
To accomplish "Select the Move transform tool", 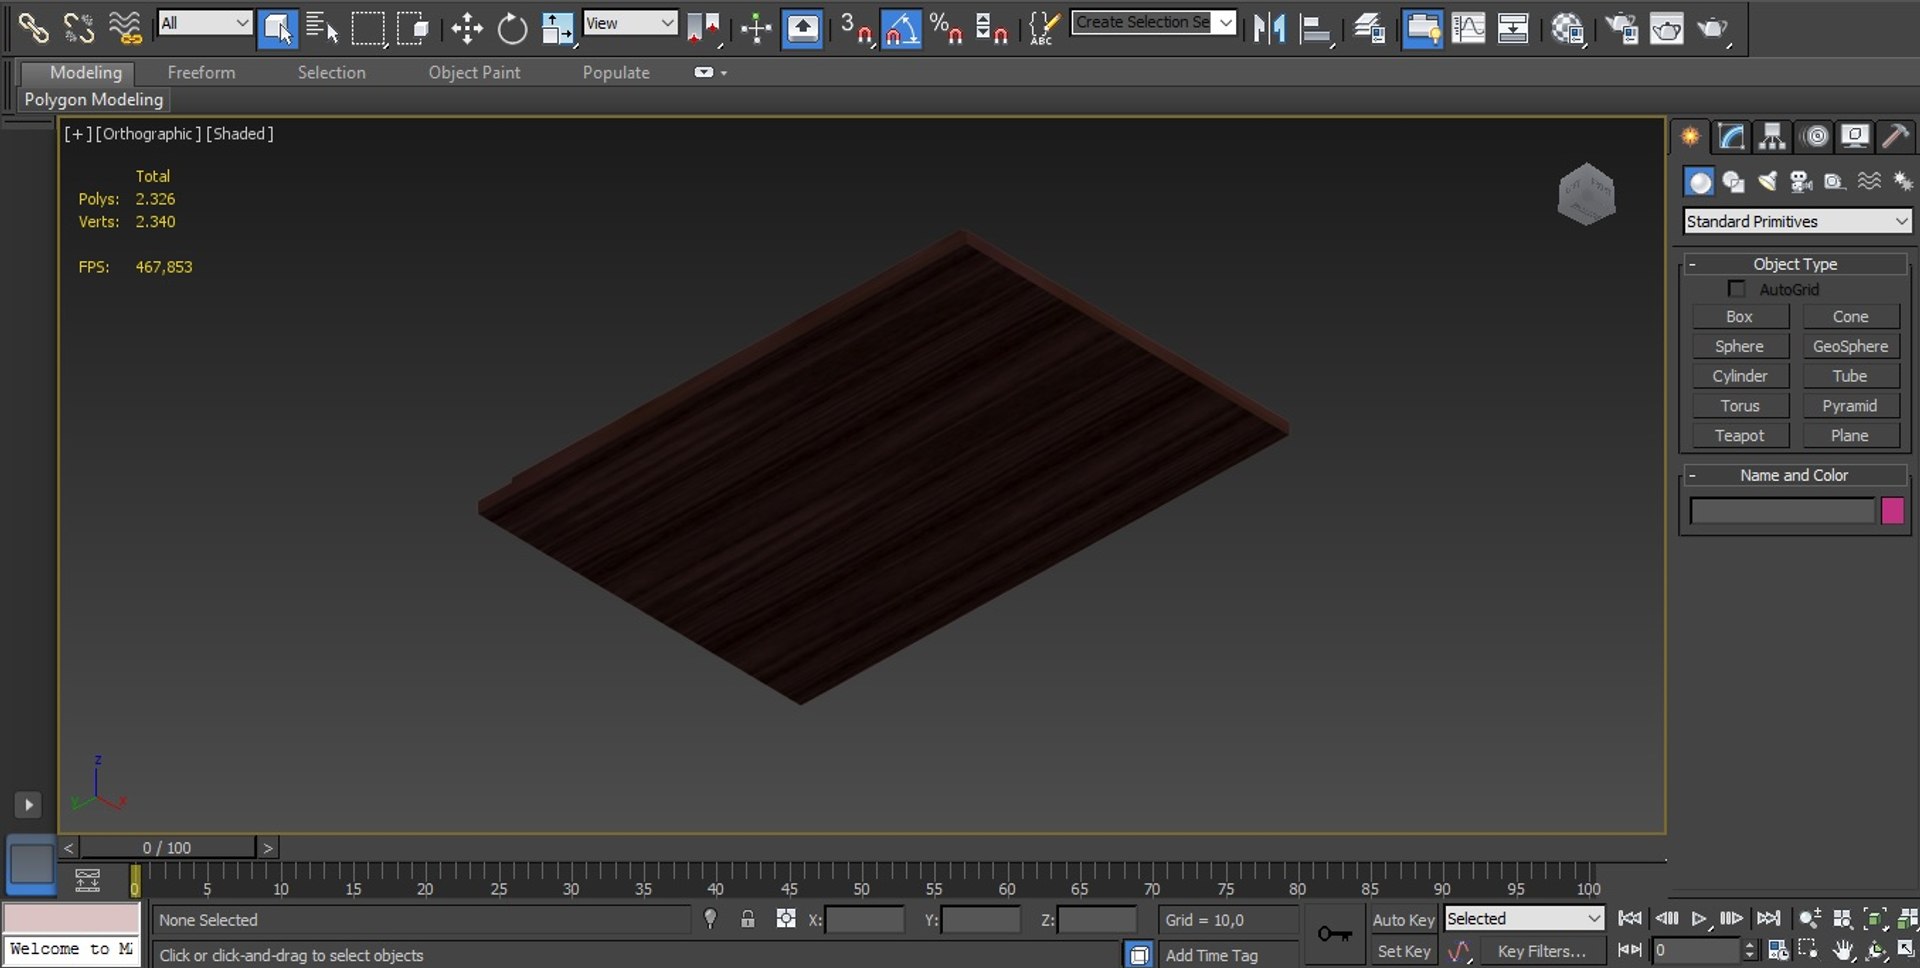I will click(467, 29).
